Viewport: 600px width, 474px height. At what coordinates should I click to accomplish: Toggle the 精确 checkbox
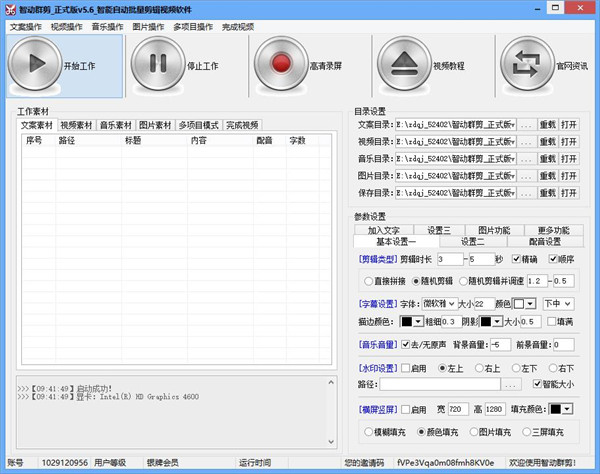point(514,259)
